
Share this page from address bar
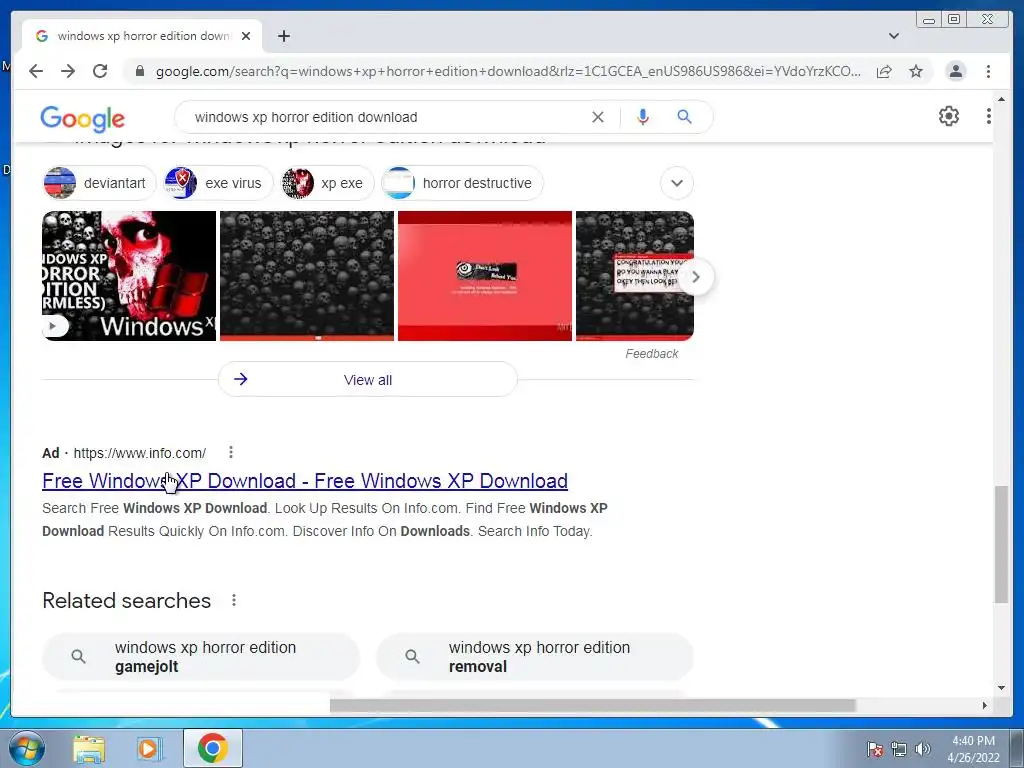884,71
